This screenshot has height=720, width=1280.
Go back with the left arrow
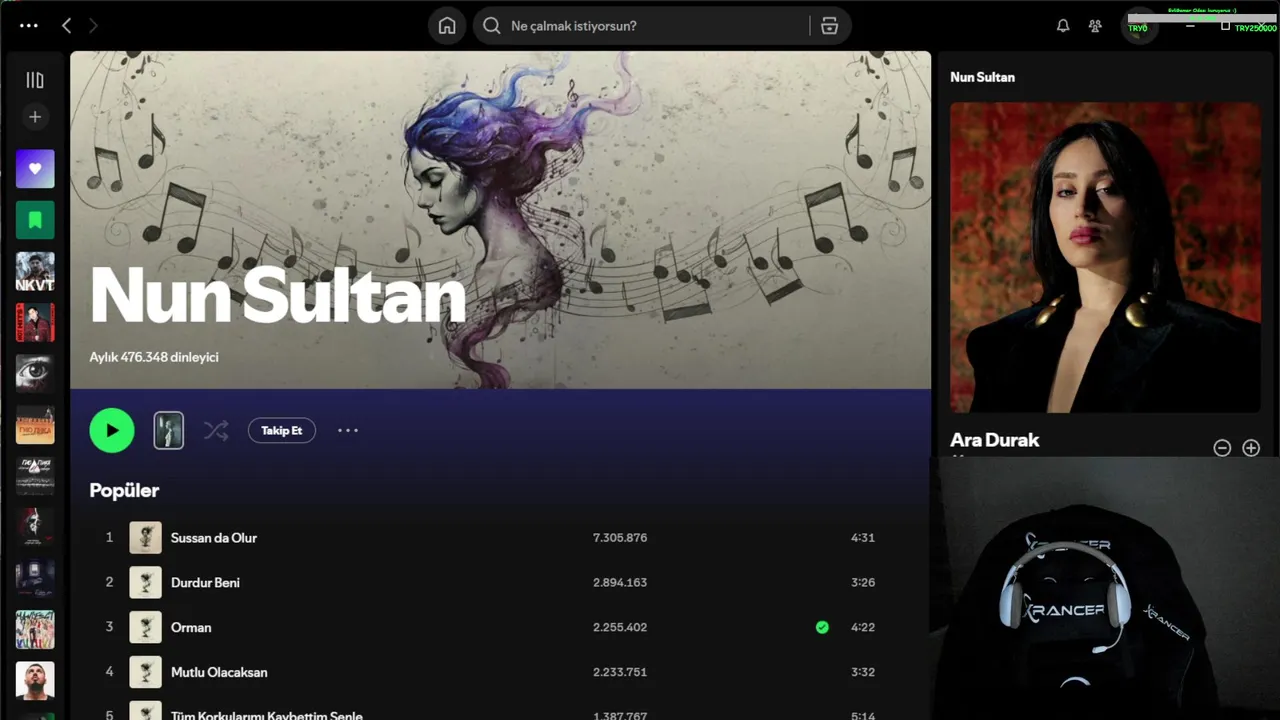66,26
